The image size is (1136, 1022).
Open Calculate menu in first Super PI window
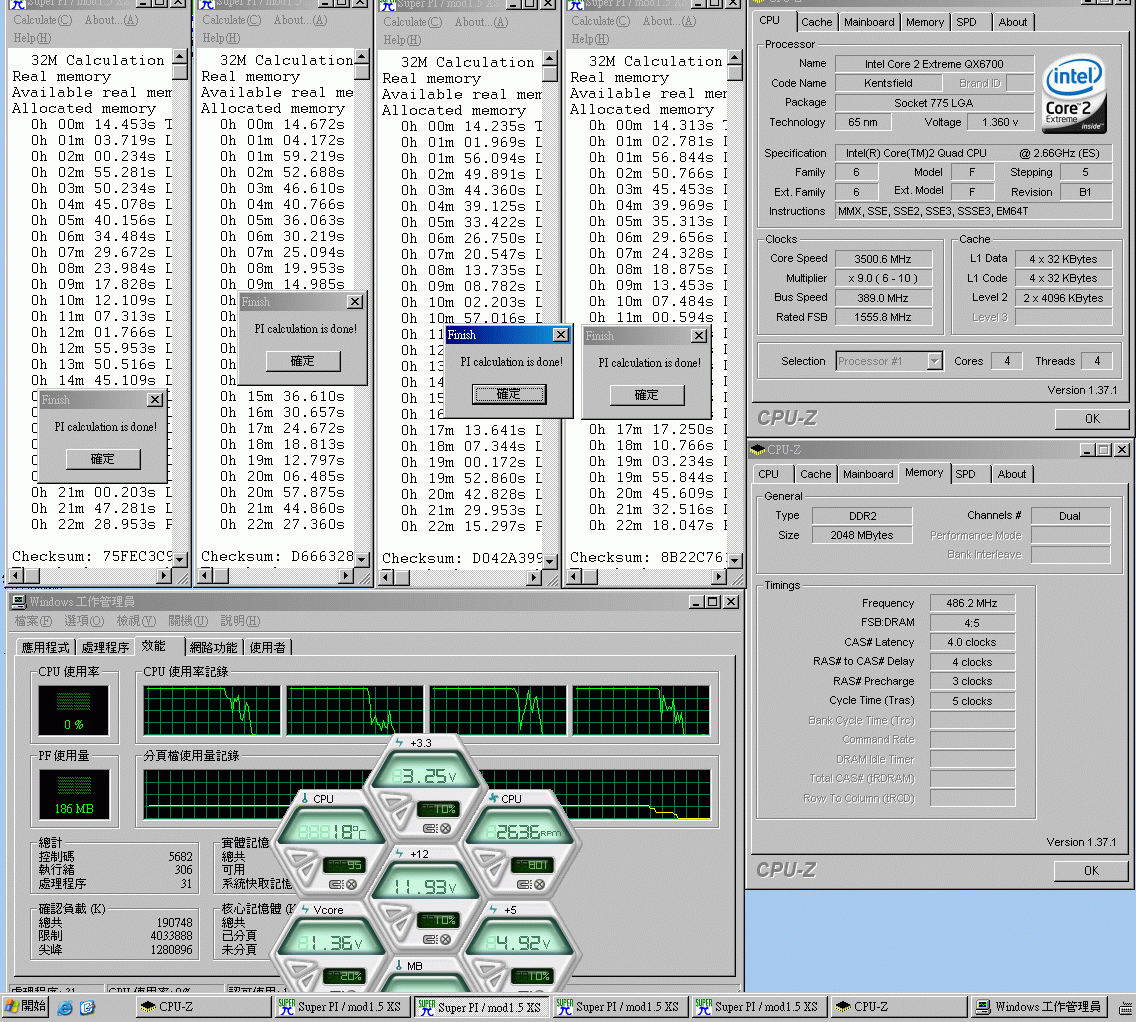[x=43, y=20]
